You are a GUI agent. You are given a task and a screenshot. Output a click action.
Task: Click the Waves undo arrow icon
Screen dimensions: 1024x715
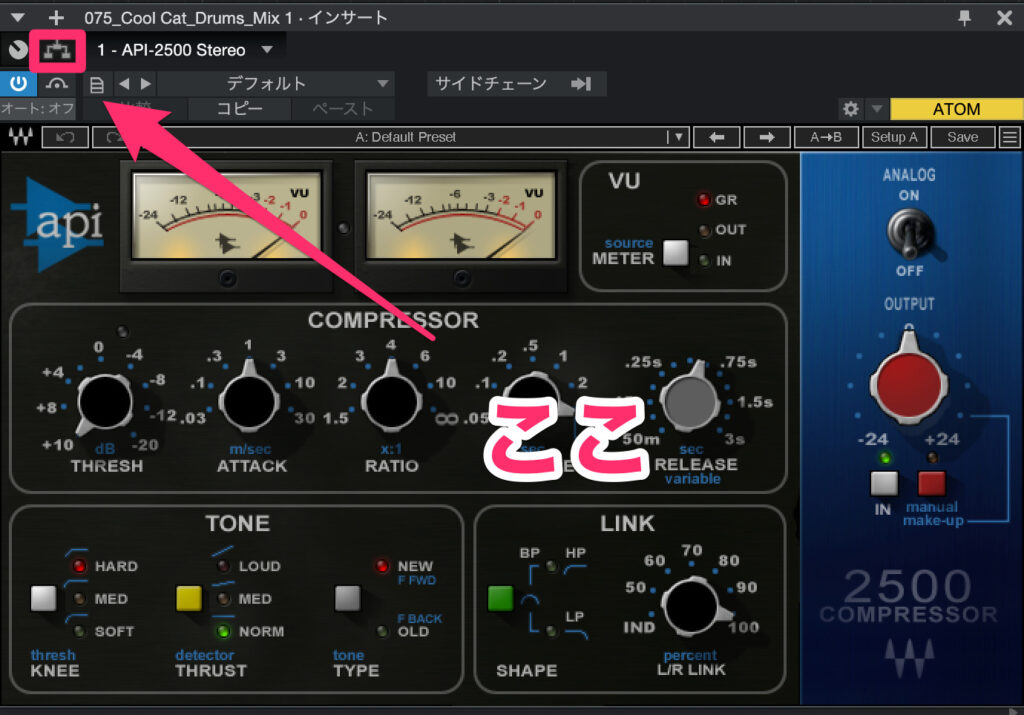coord(66,137)
